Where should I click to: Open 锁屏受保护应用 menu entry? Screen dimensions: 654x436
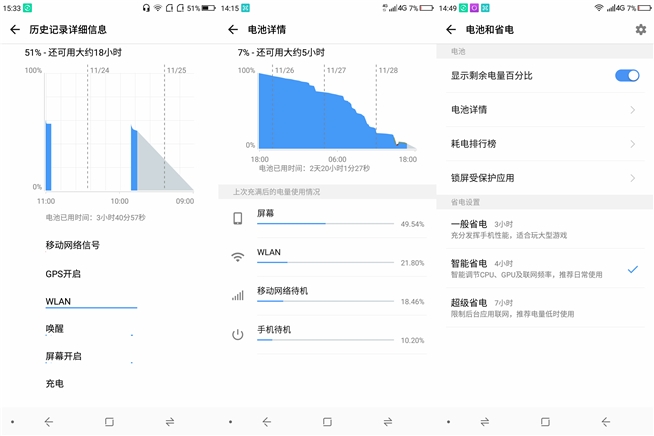[545, 178]
